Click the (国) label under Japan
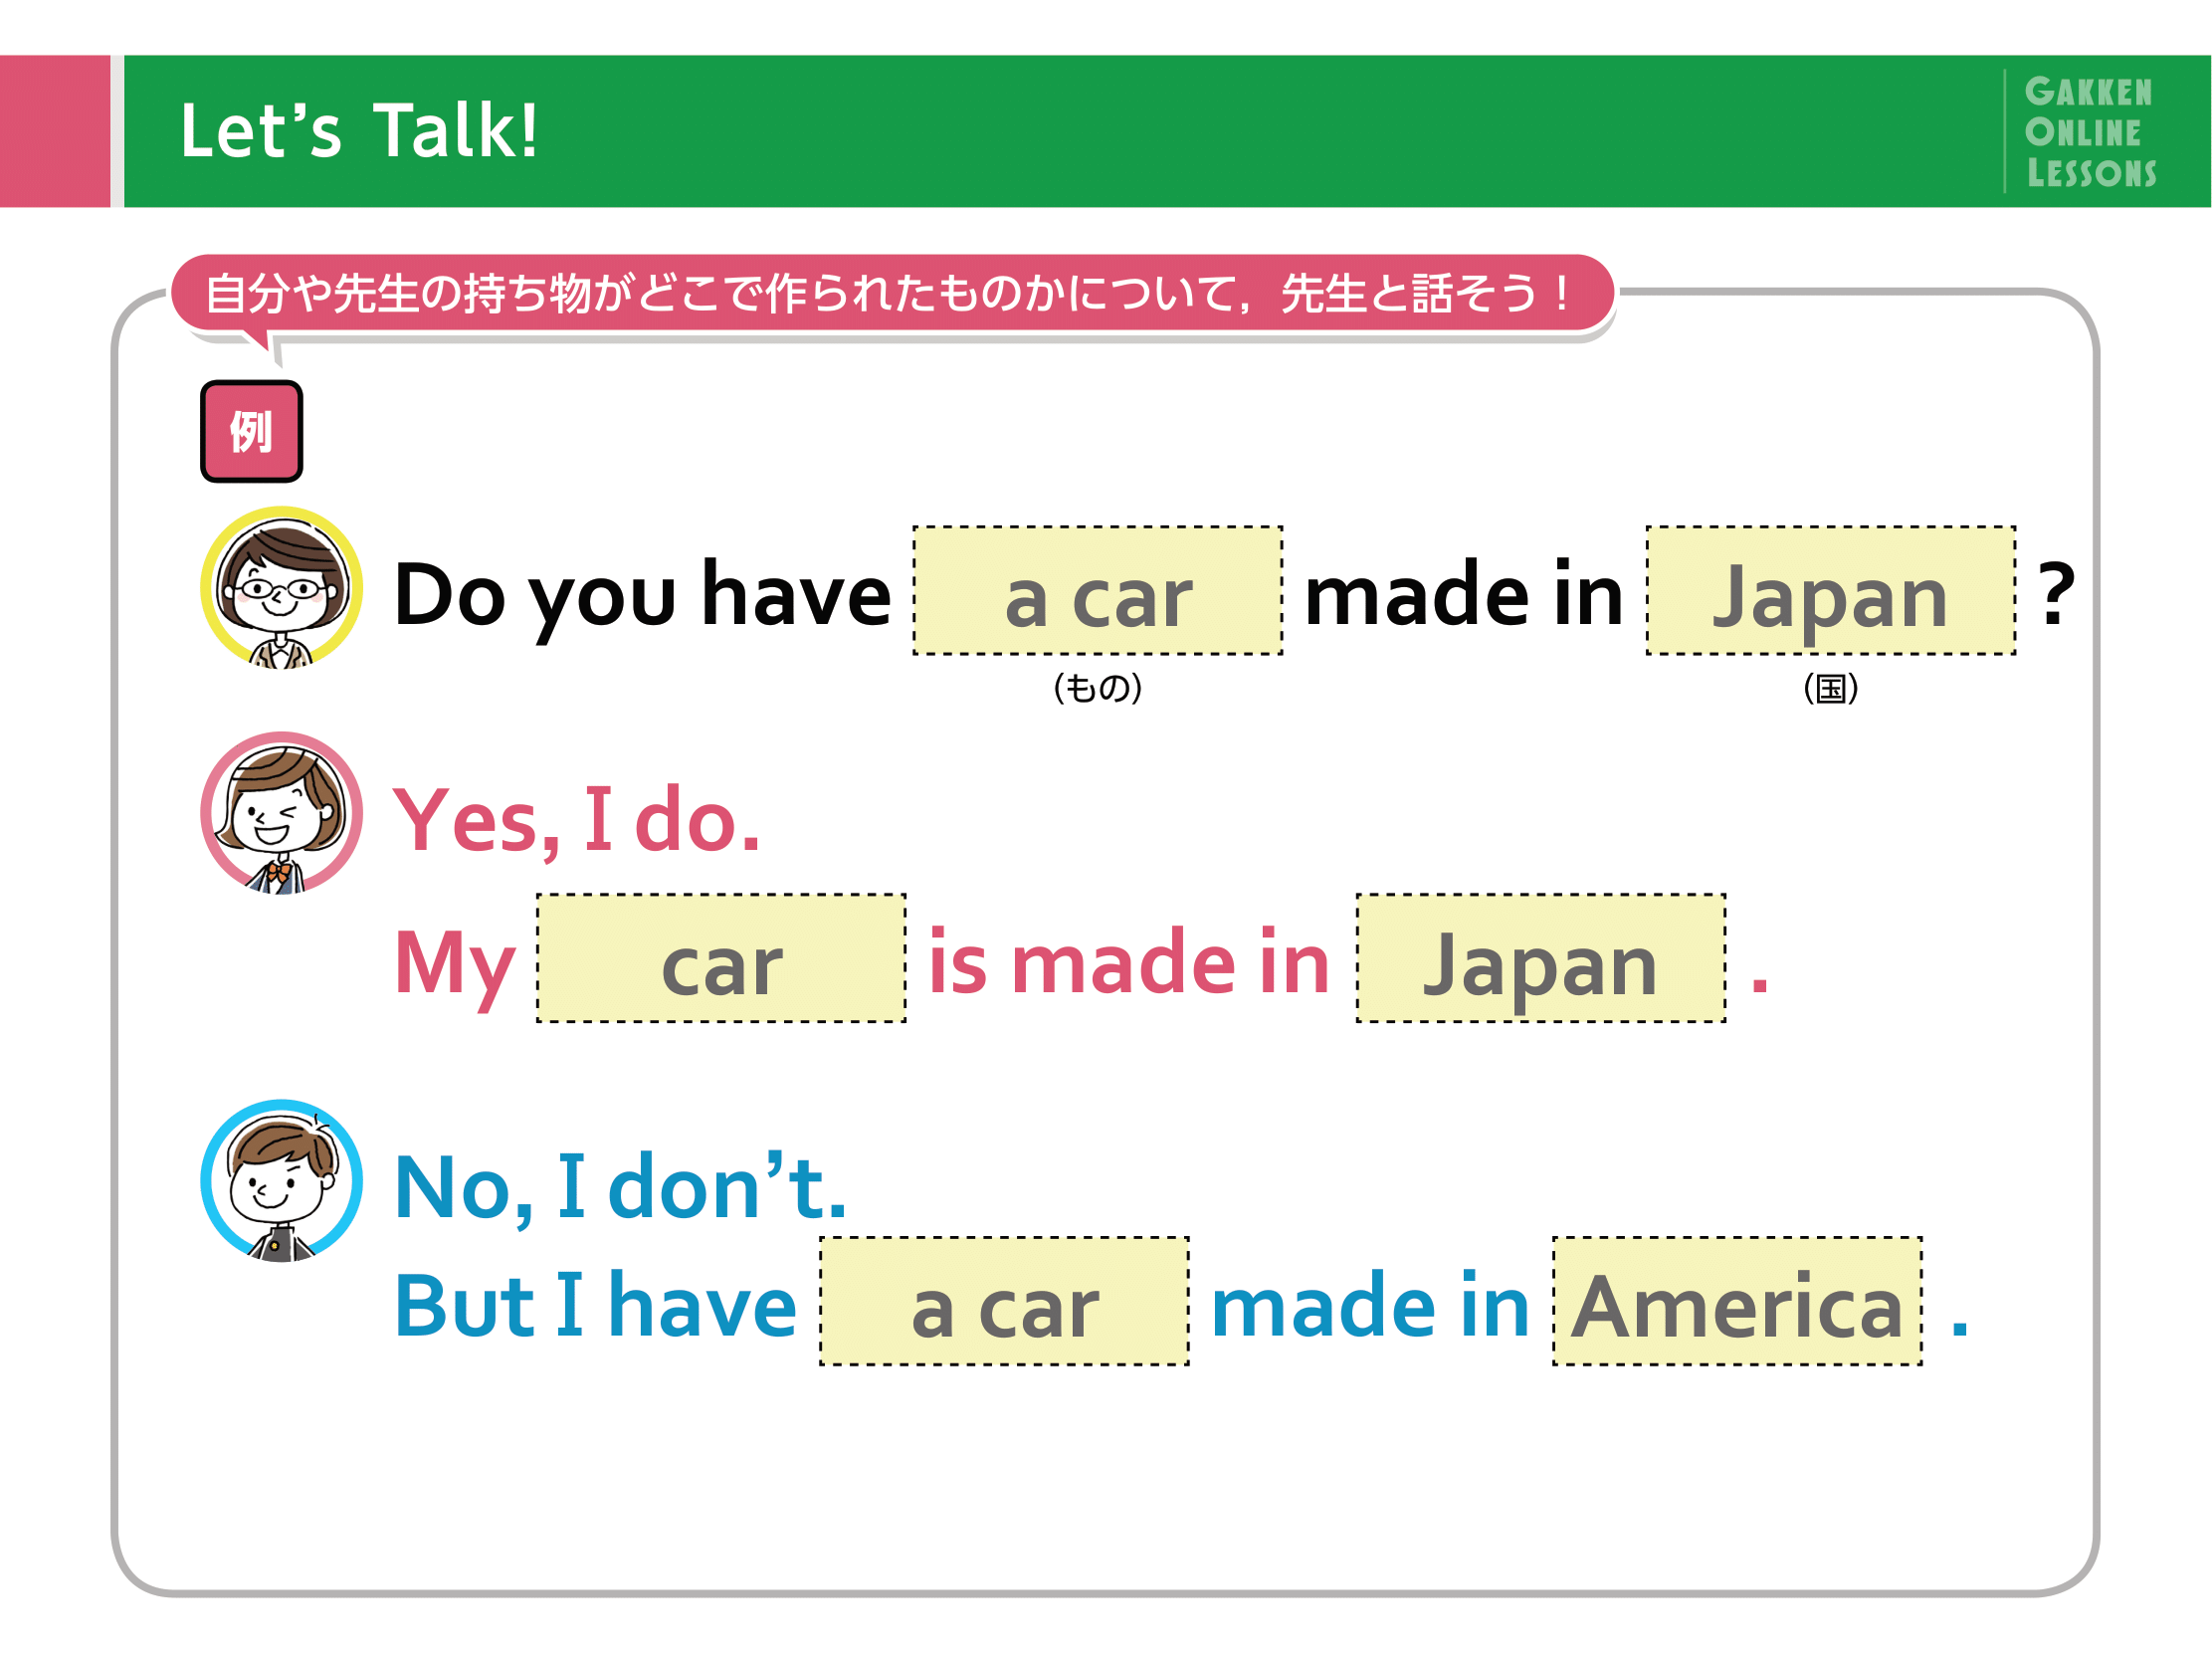 pyautogui.click(x=1830, y=688)
